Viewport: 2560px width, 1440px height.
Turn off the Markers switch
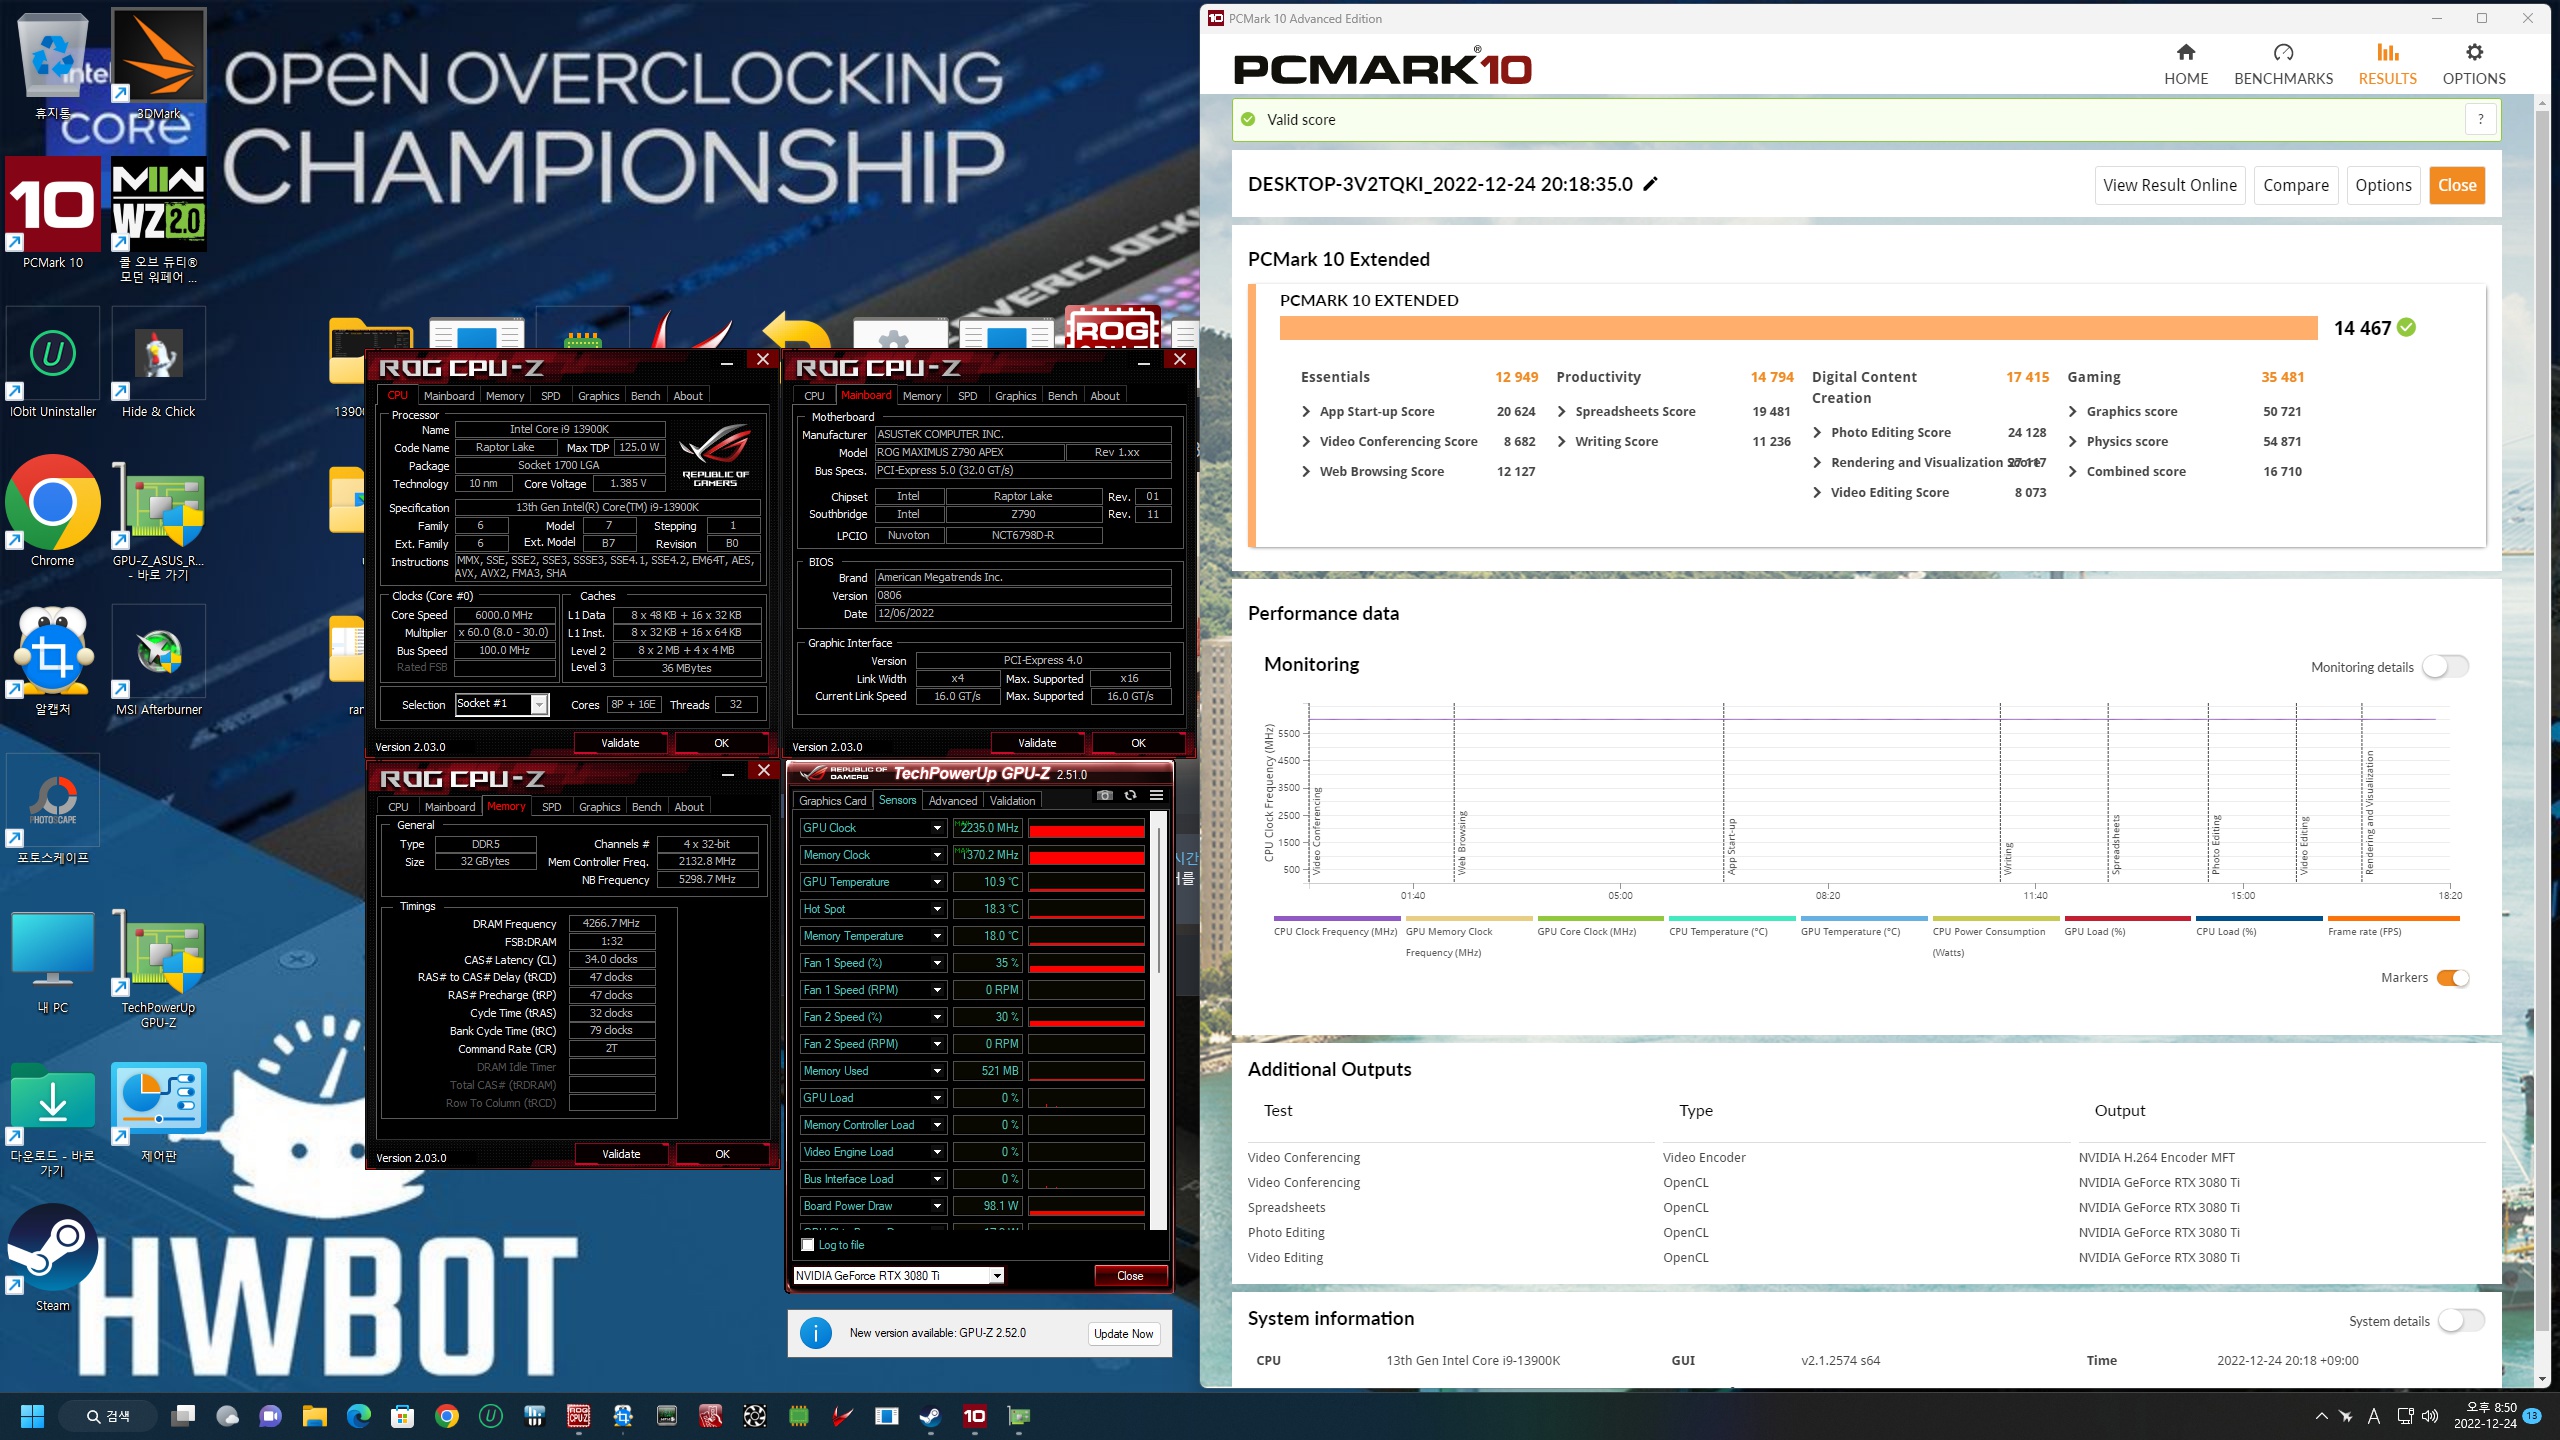coord(2453,978)
